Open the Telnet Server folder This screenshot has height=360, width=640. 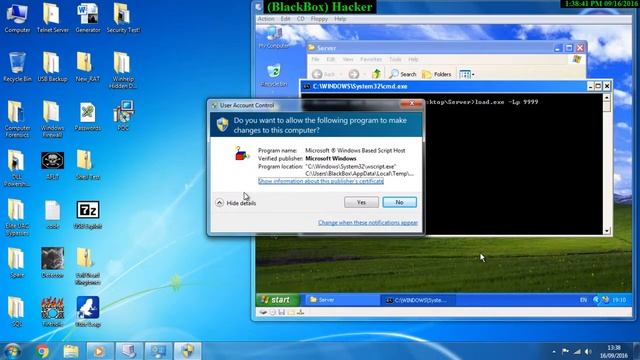52,18
